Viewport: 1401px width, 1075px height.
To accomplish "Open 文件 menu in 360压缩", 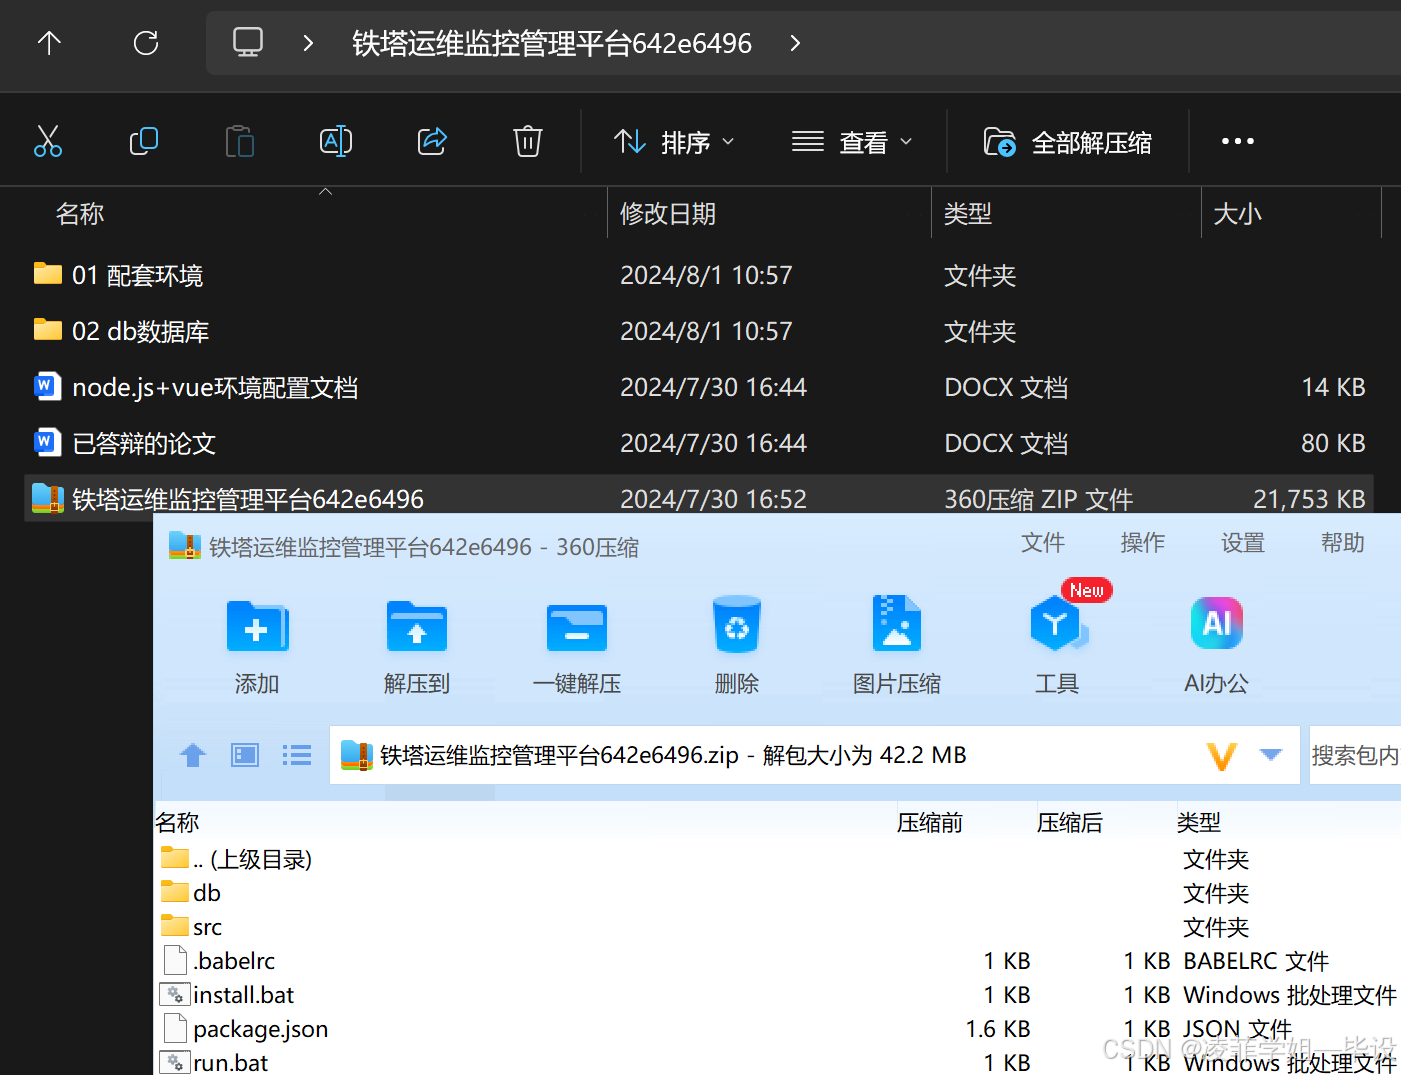I will (1043, 542).
